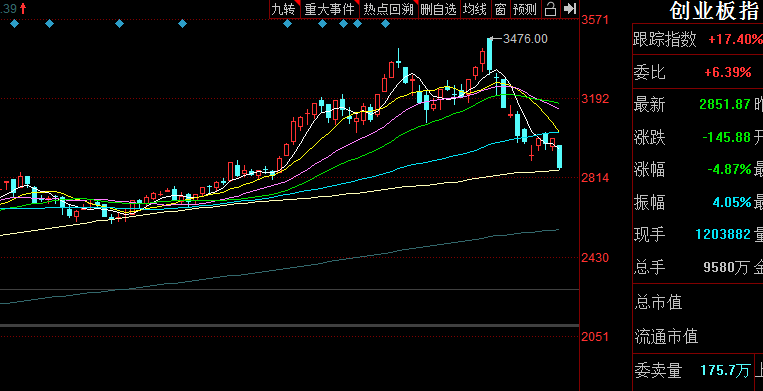Image resolution: width=763 pixels, height=391 pixels.
Task: Click the 委卖量 sell order volume row
Action: 698,371
